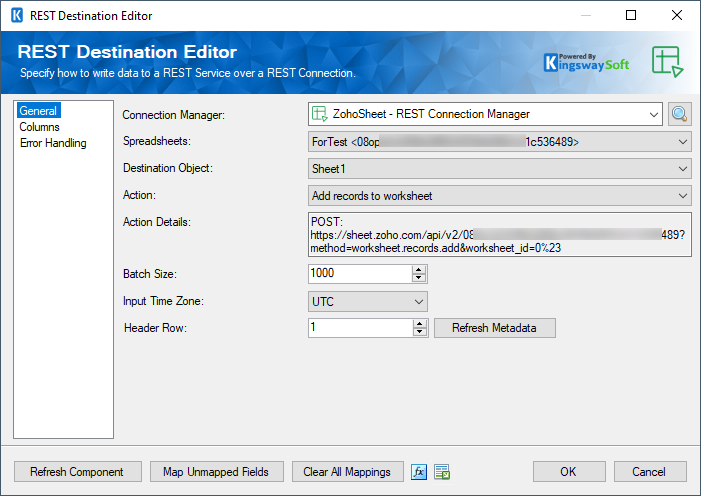This screenshot has width=701, height=496.
Task: Click the Header Row label
Action: point(155,328)
